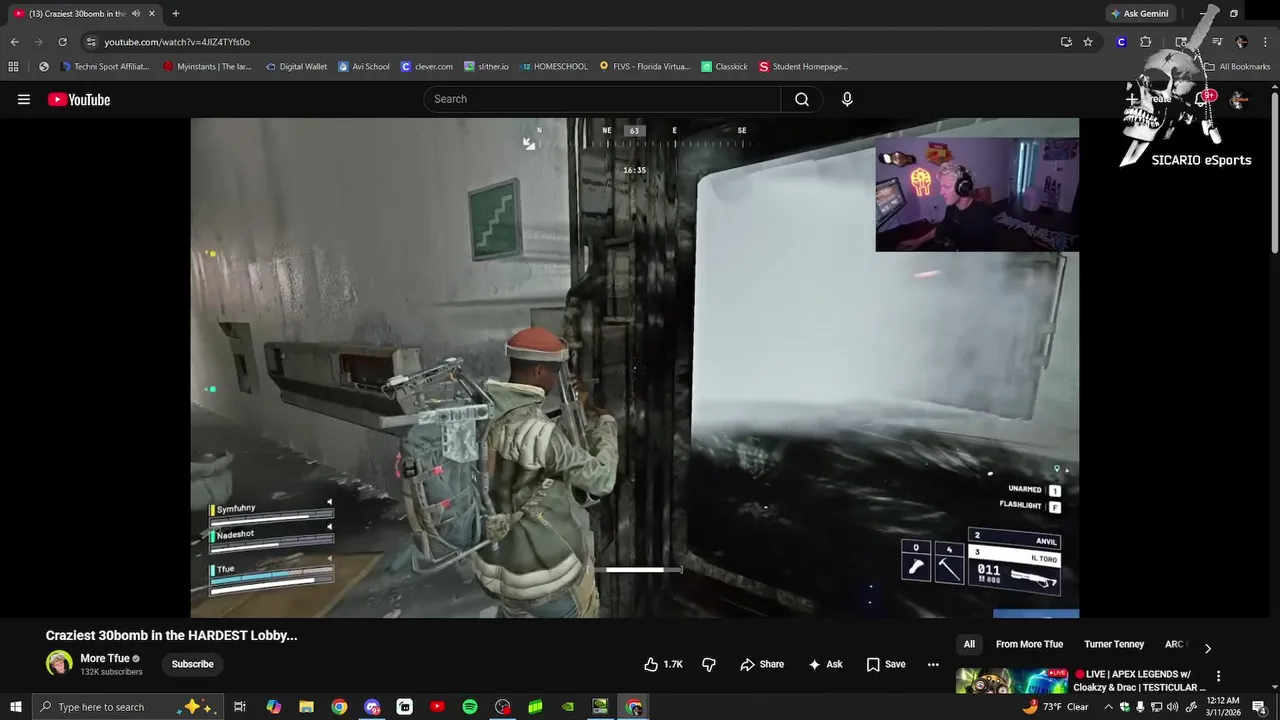Image resolution: width=1280 pixels, height=720 pixels.
Task: Close the Craziest 30bomb tab
Action: [152, 13]
